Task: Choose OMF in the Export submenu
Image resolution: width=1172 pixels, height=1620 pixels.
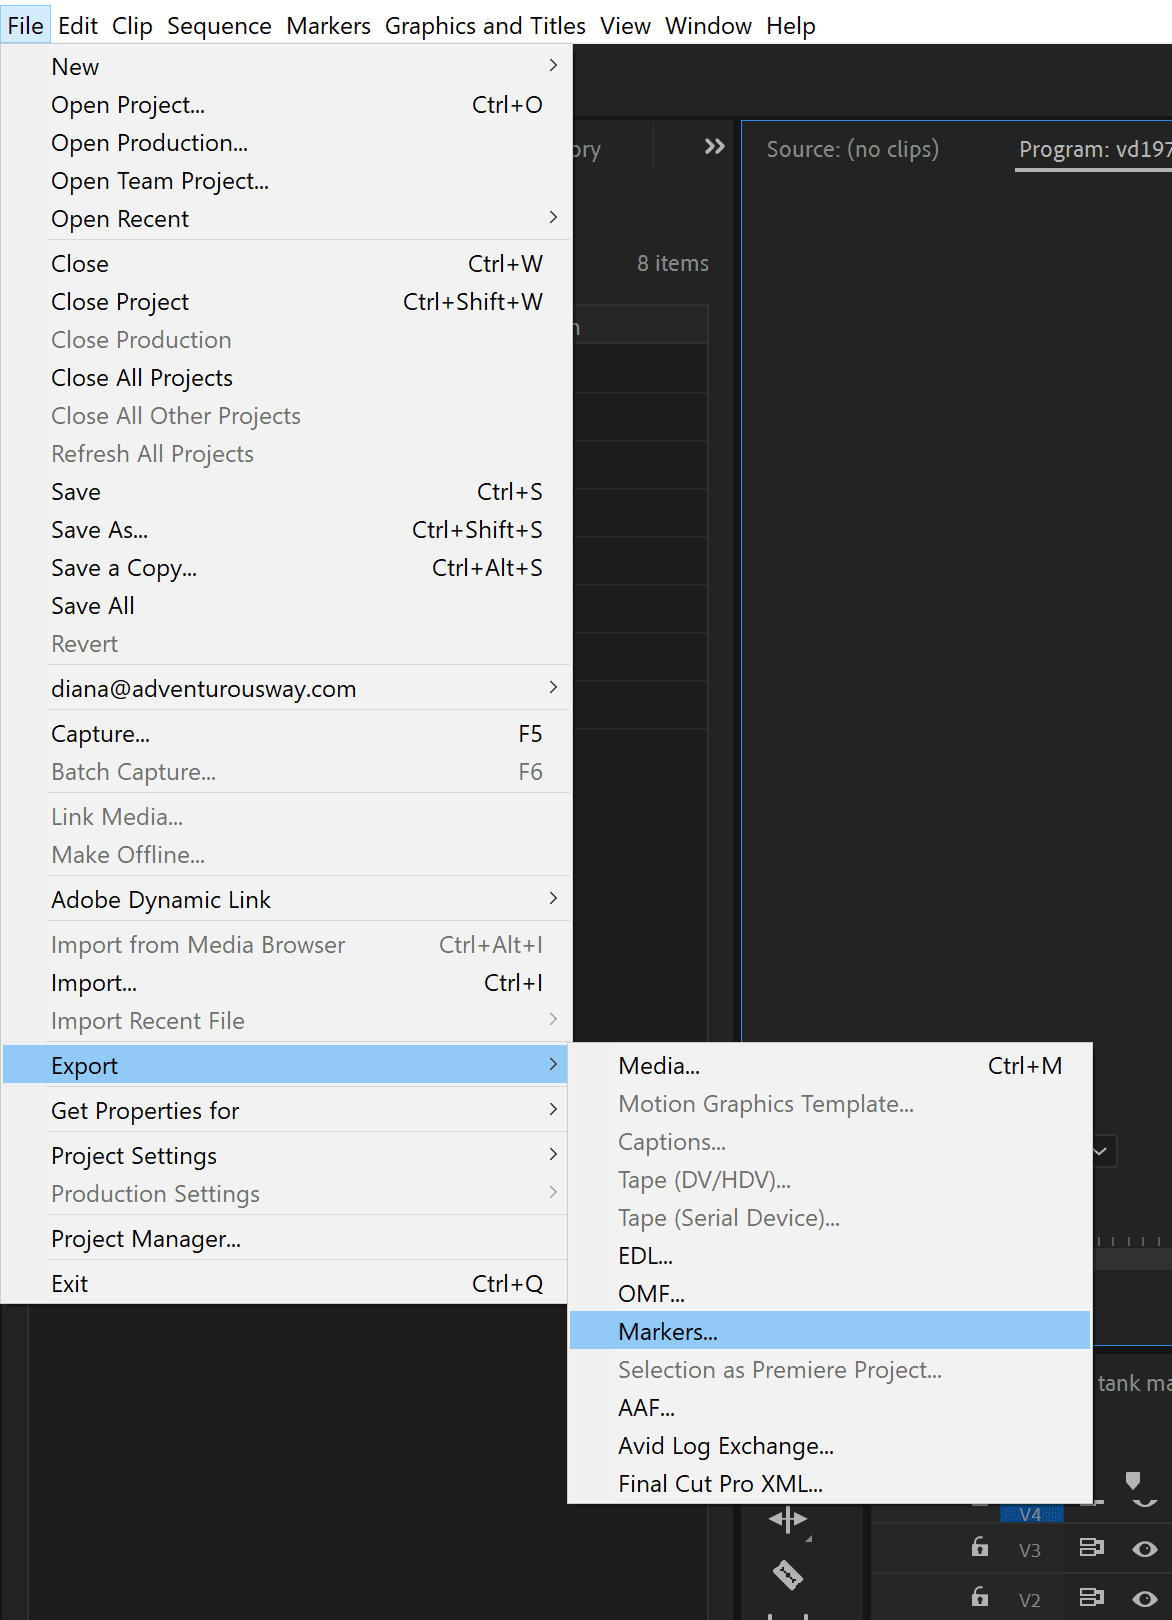Action: pyautogui.click(x=830, y=1294)
